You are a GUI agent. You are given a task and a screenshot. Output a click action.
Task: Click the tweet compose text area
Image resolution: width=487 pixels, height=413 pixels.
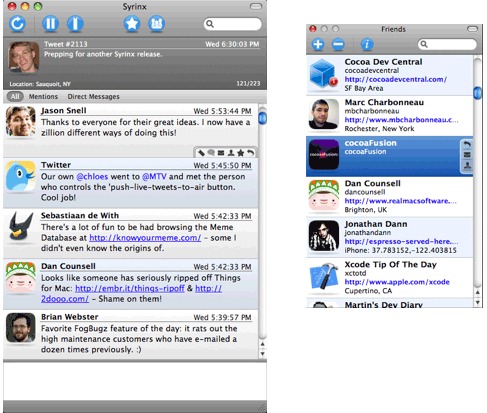[x=135, y=381]
